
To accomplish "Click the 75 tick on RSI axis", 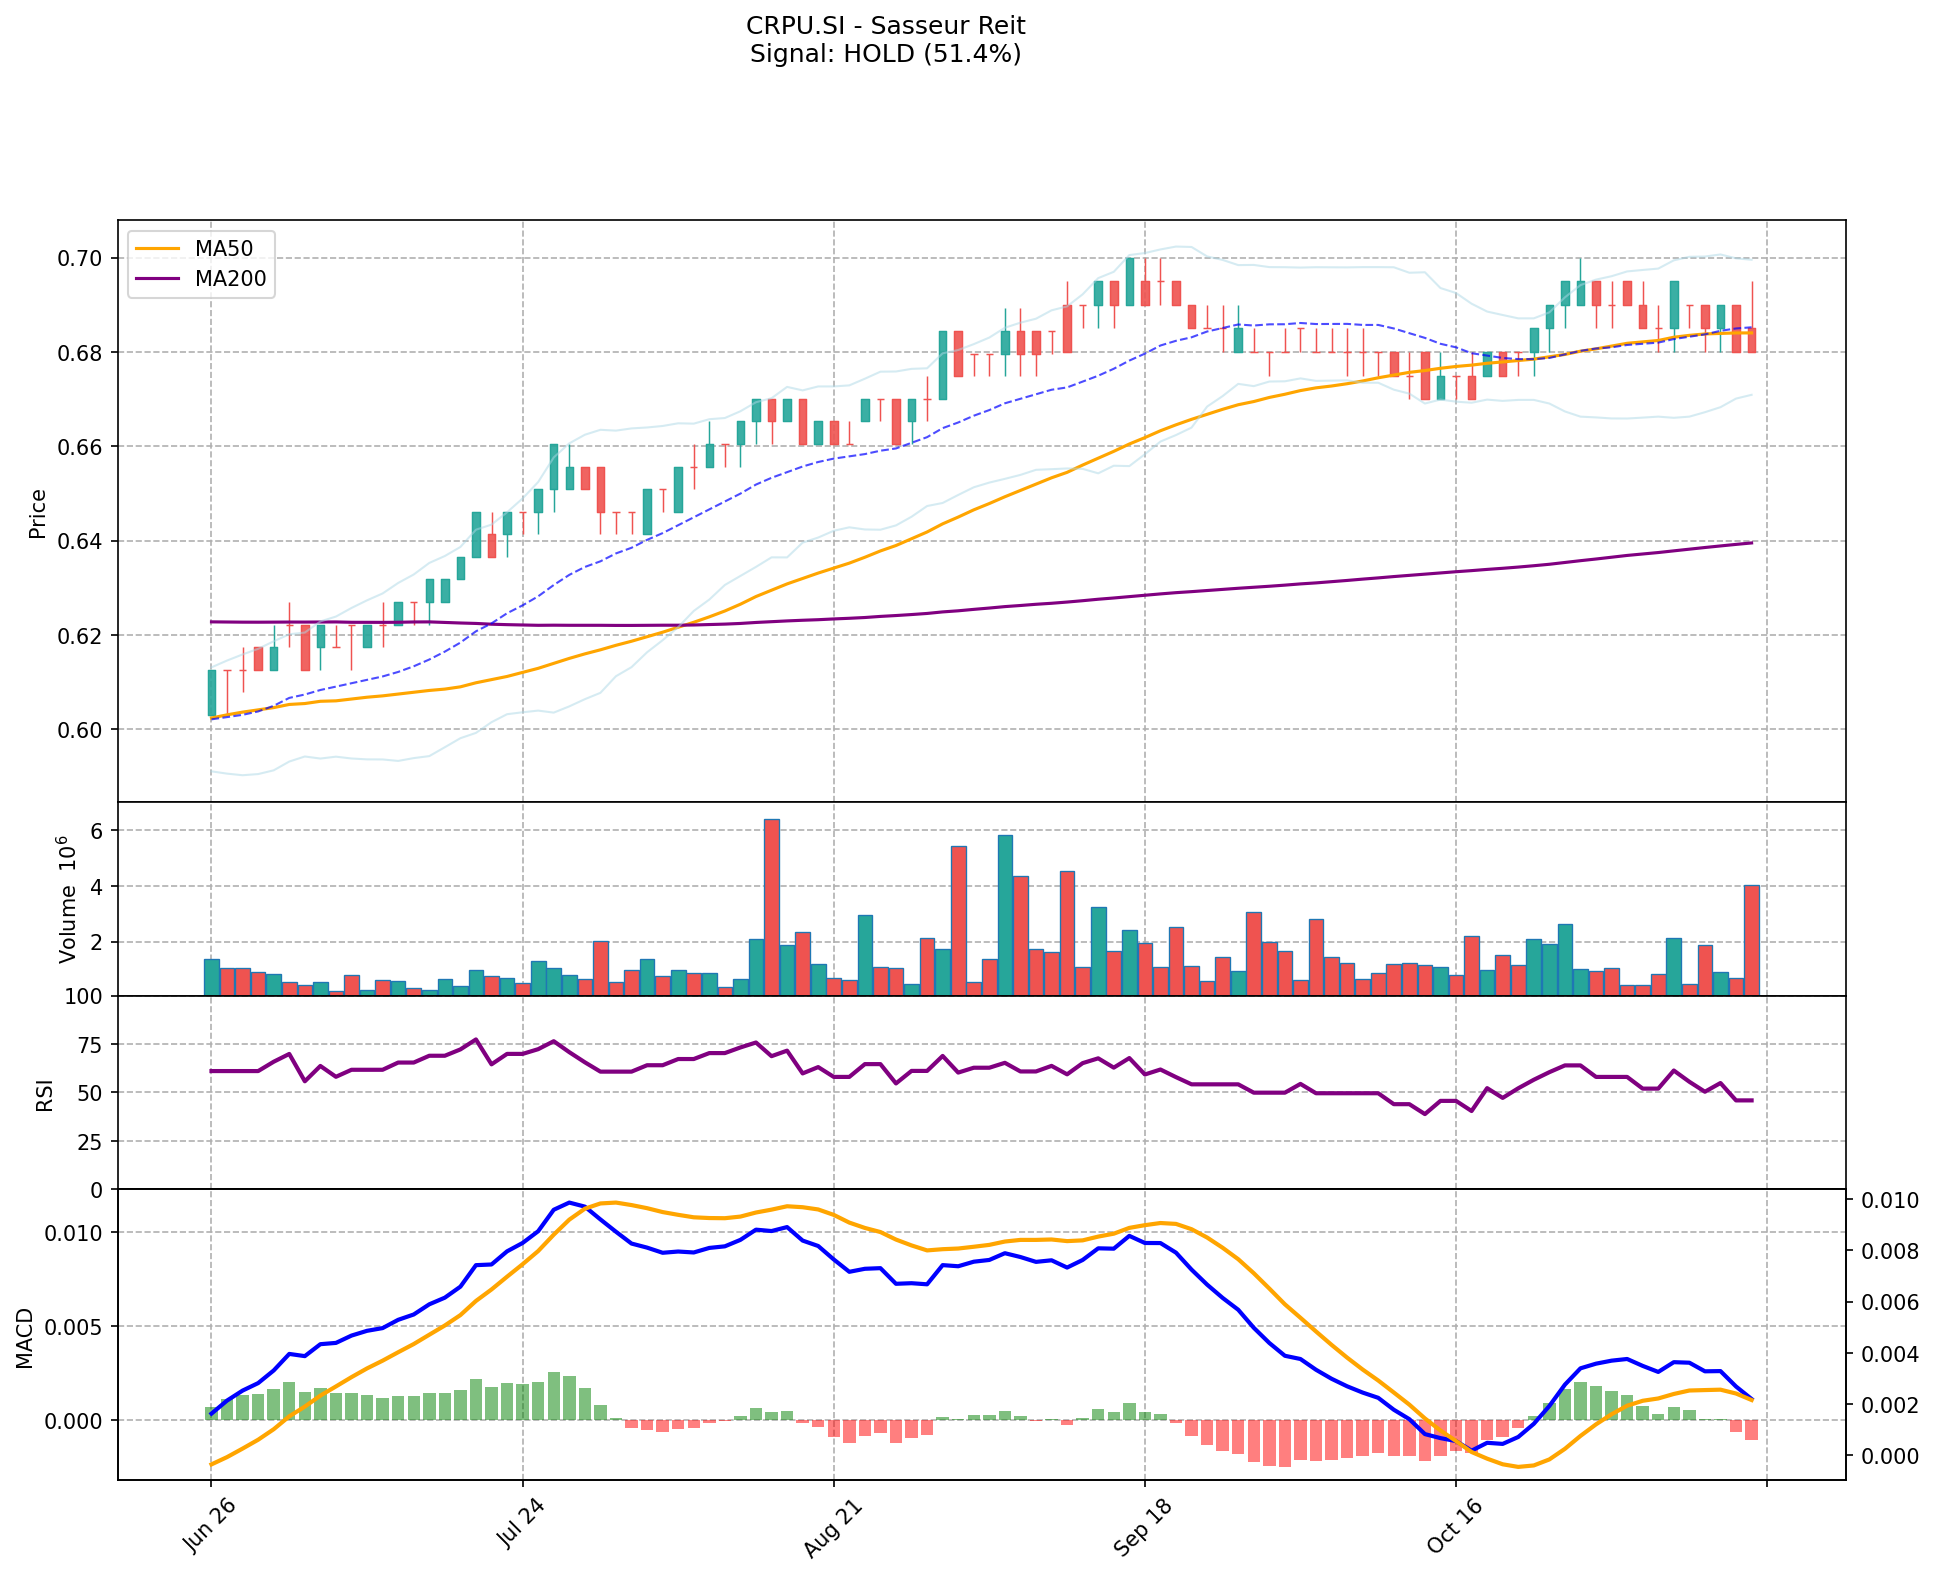I will 90,1045.
